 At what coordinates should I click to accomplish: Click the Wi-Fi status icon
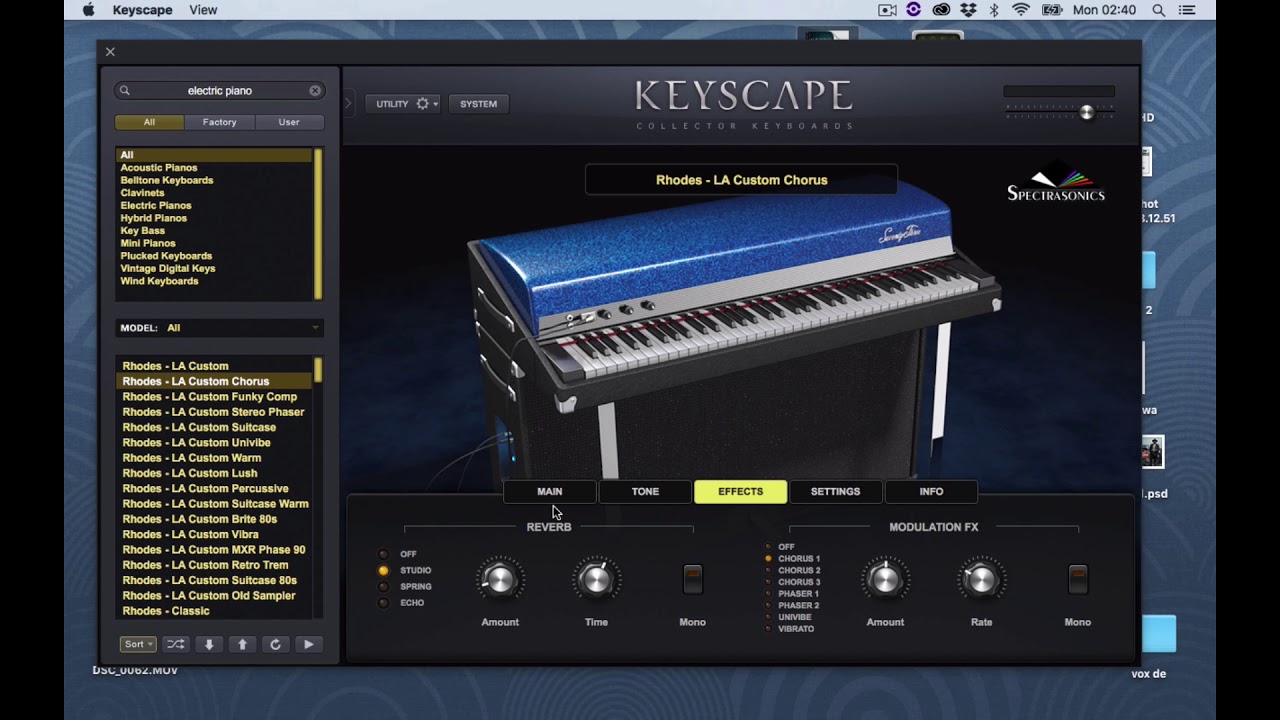pyautogui.click(x=1021, y=10)
